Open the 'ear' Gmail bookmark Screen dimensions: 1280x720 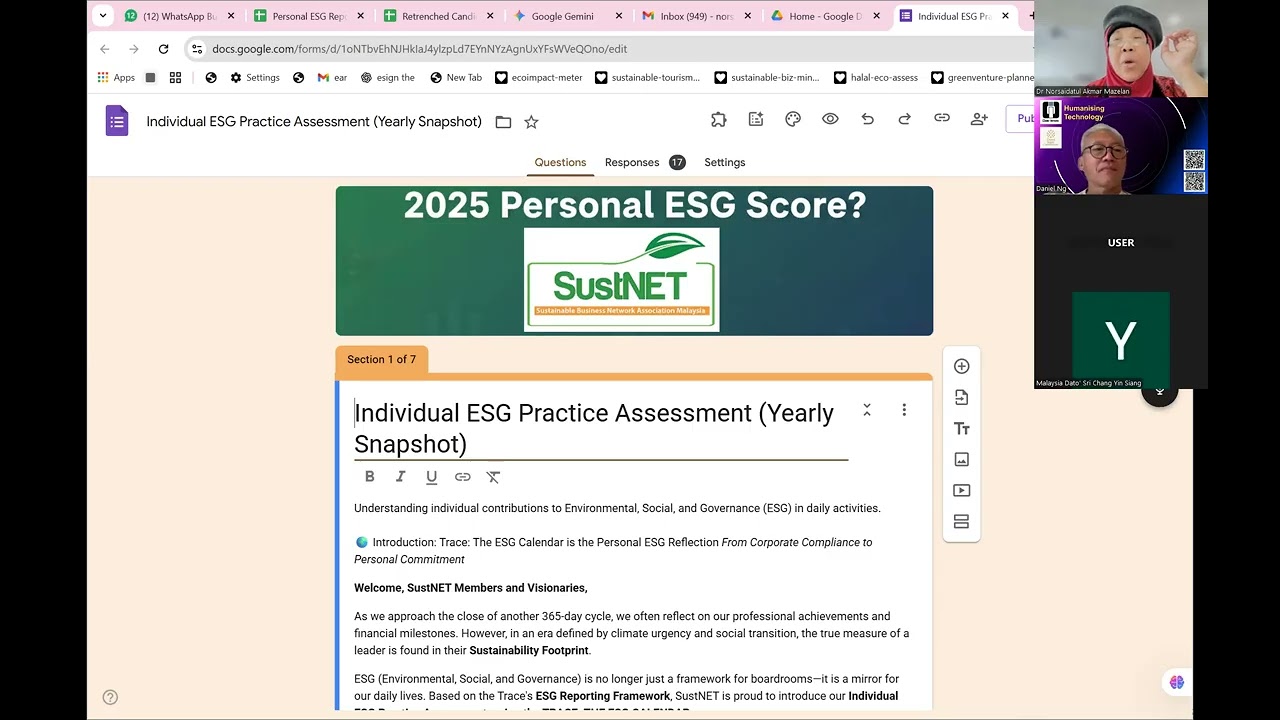pos(332,78)
